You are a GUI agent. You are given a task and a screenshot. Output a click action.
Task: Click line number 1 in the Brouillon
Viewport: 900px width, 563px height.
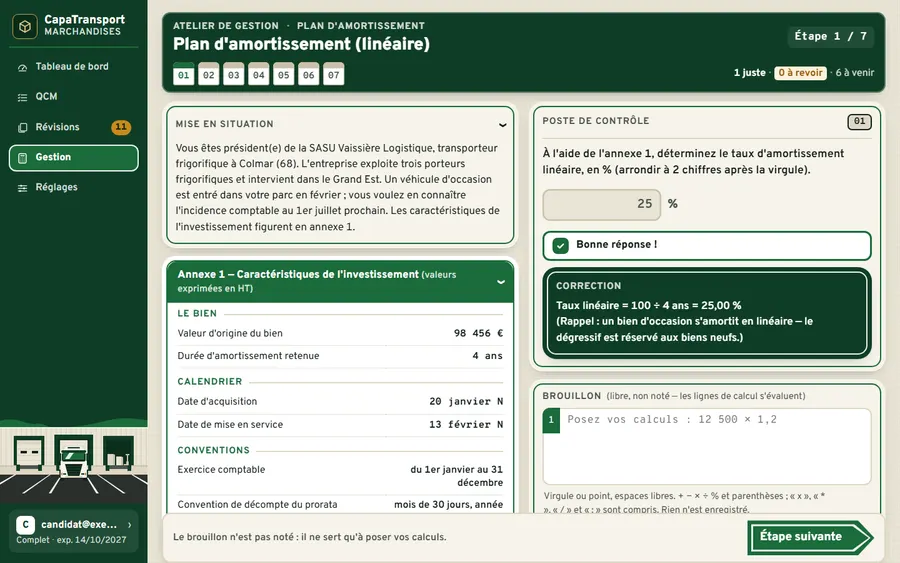[x=551, y=420]
